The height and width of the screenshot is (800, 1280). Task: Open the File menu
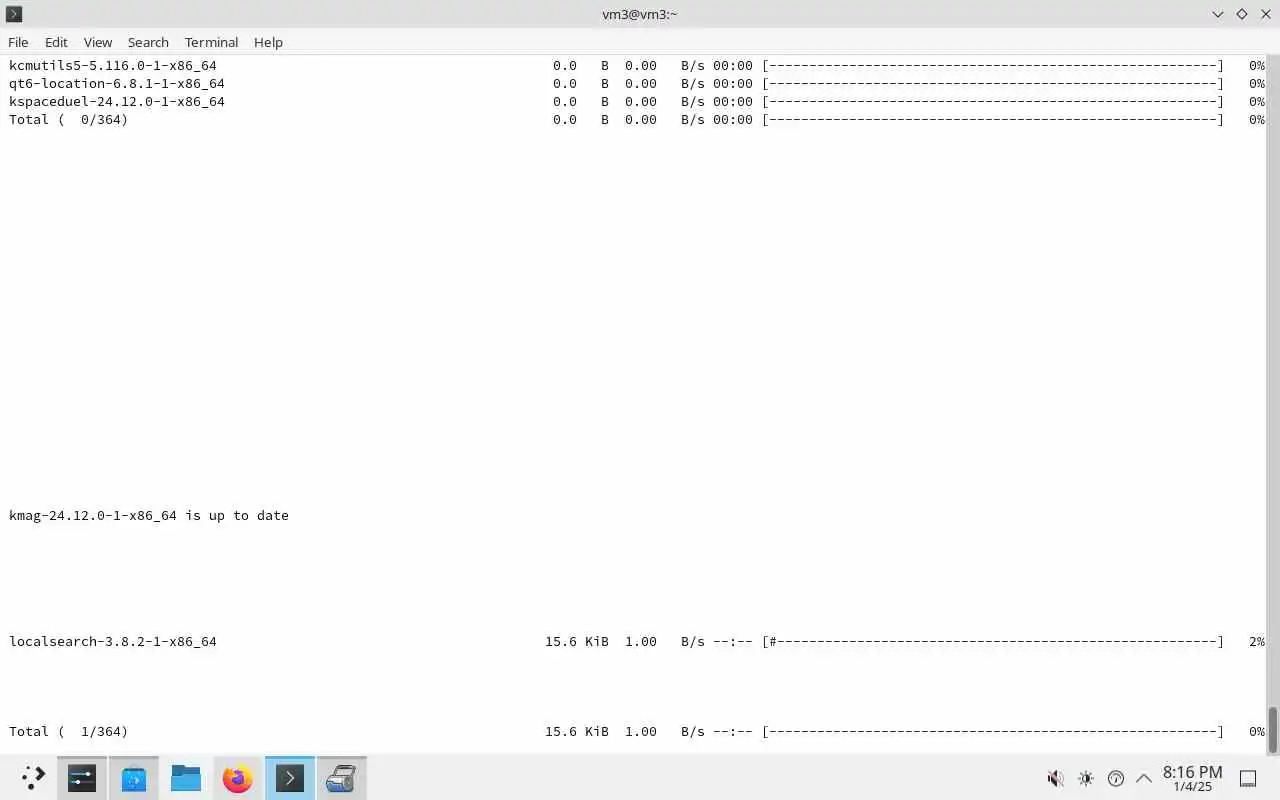click(18, 42)
